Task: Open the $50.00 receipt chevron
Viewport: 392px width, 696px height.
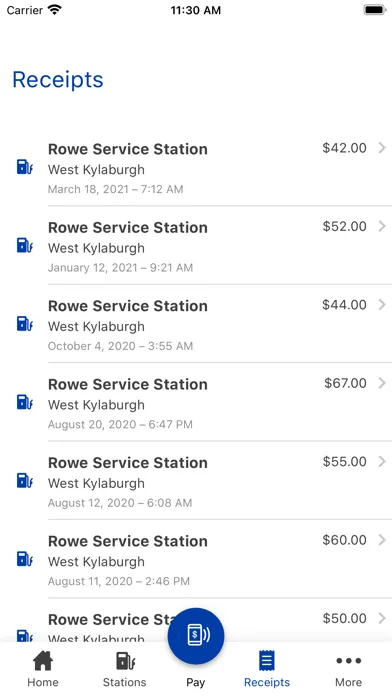Action: (x=382, y=618)
